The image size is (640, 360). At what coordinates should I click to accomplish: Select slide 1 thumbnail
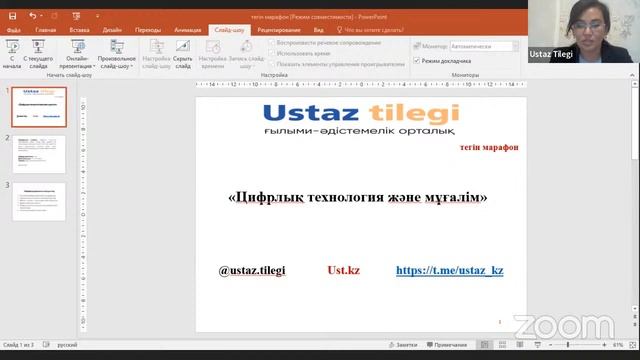coord(39,107)
